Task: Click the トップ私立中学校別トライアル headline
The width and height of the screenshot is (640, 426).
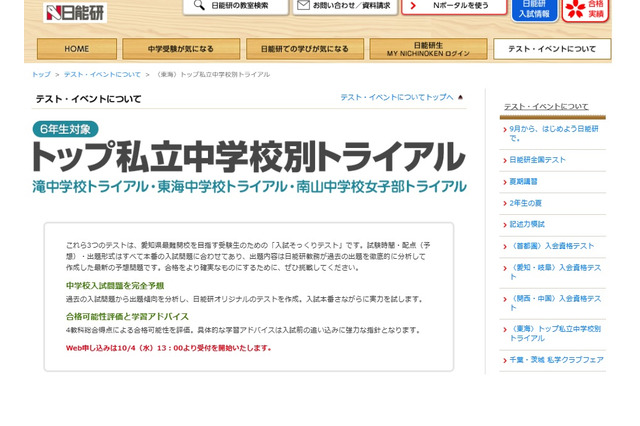Action: click(x=249, y=157)
